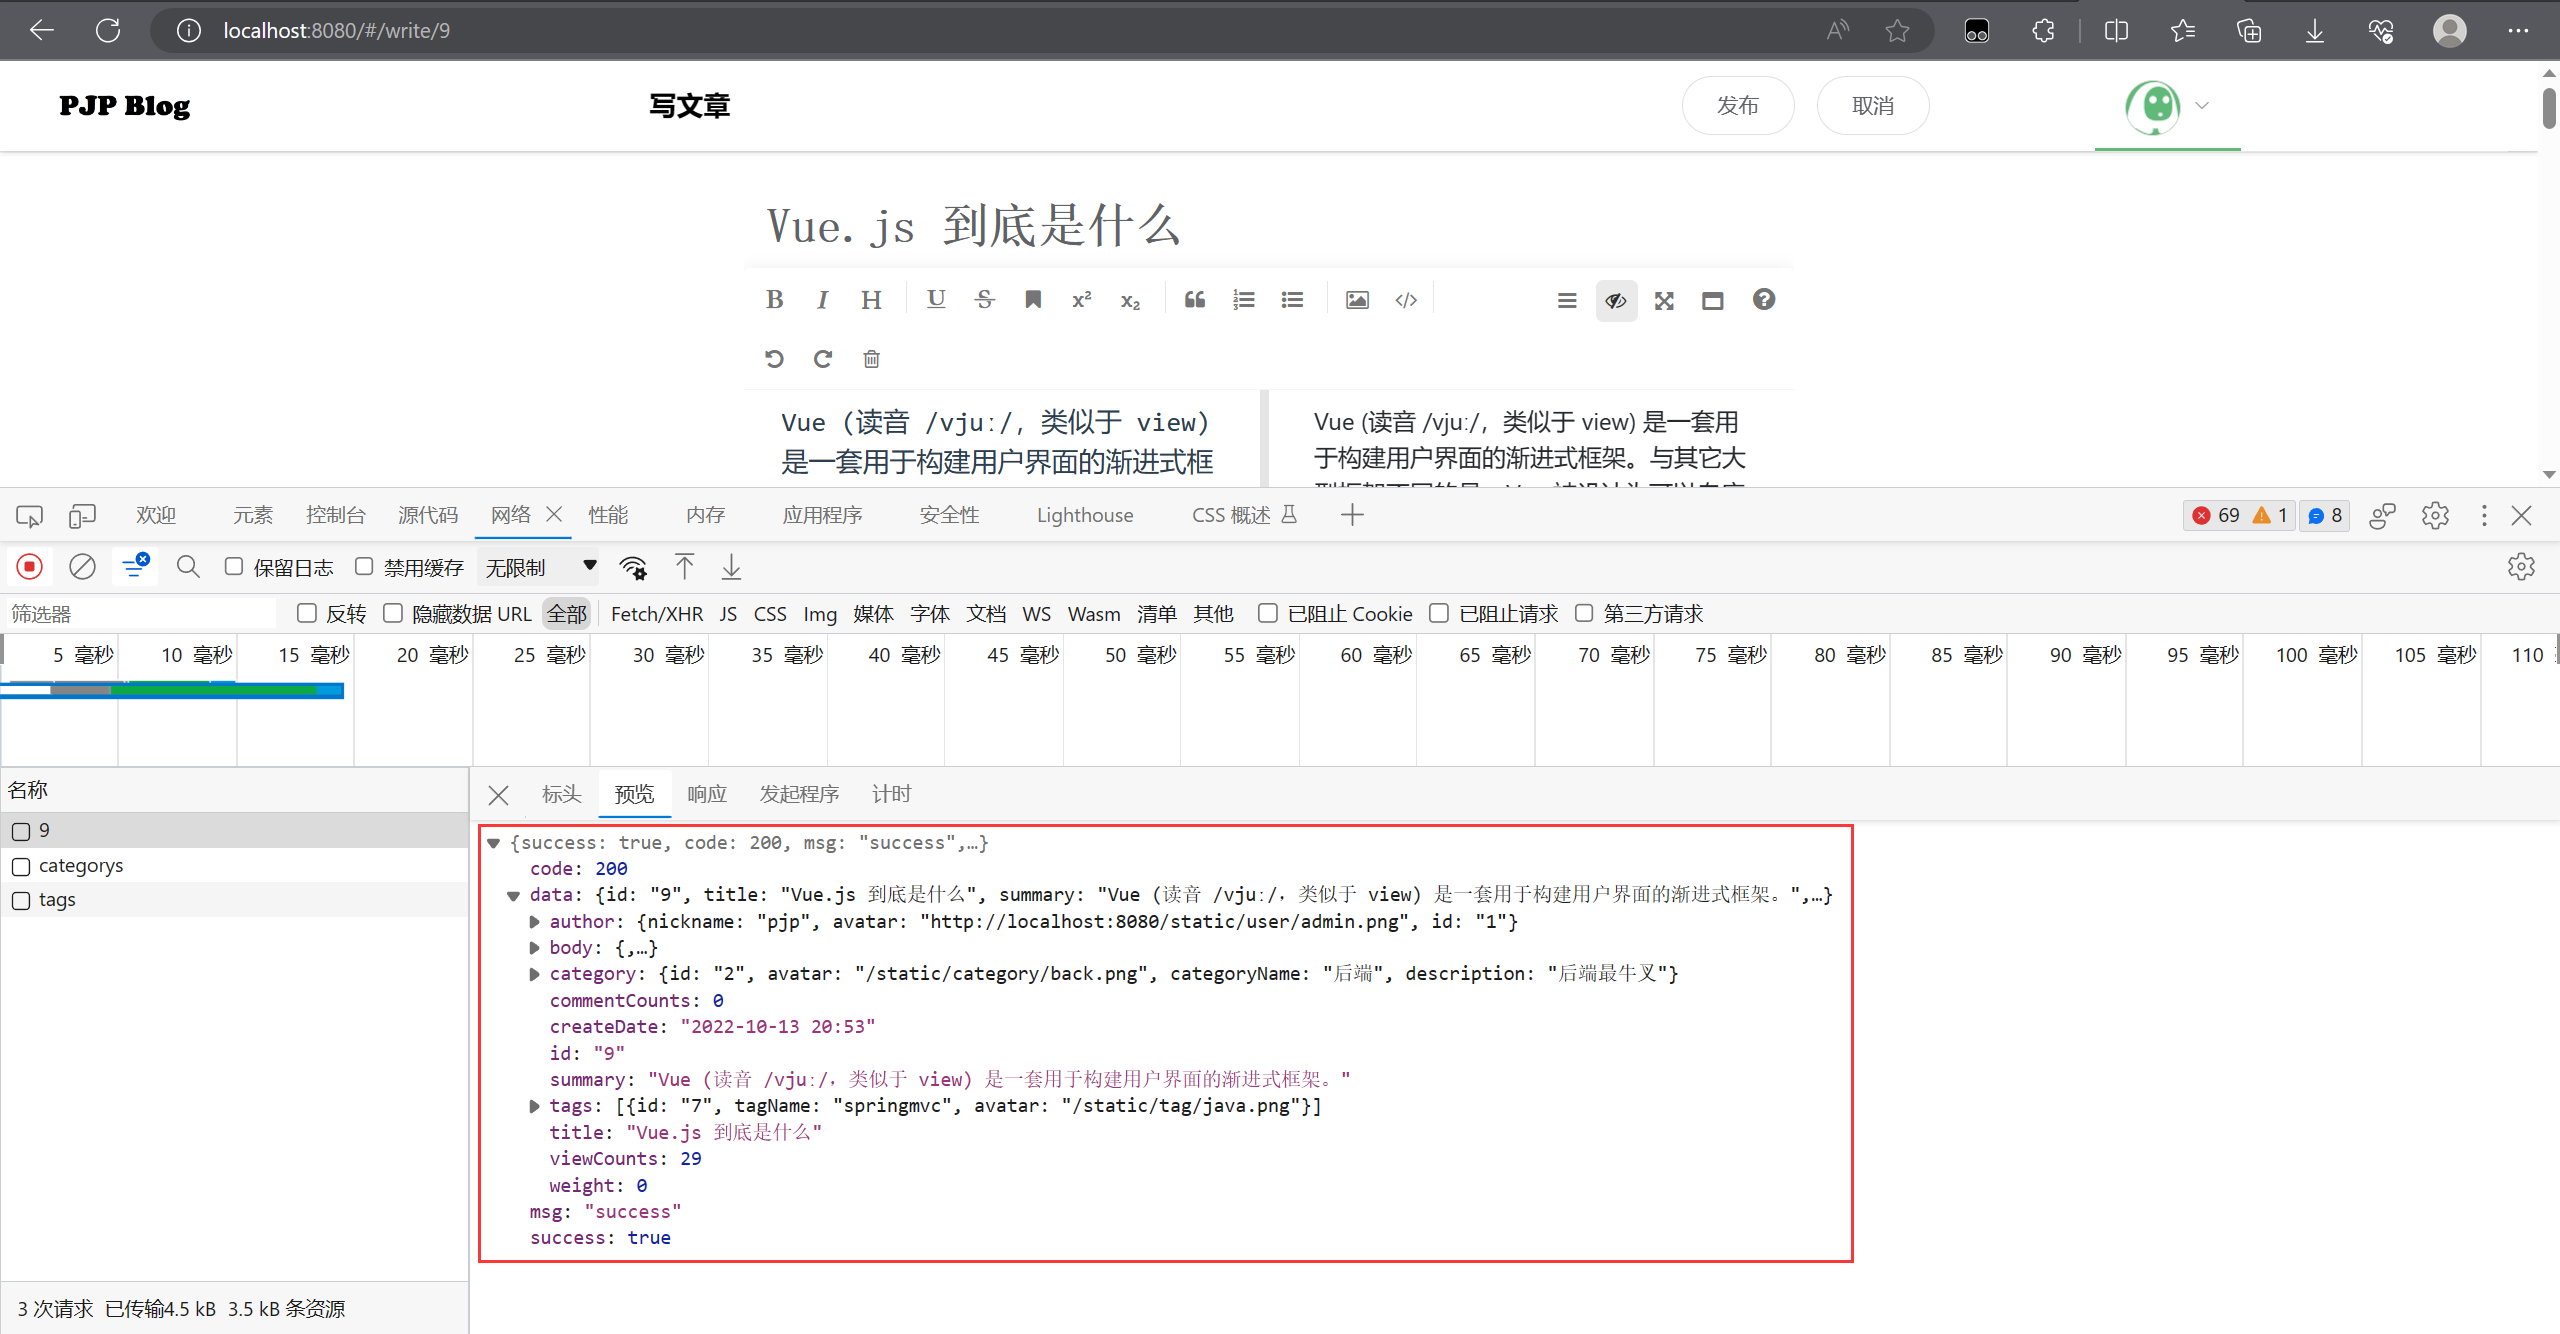This screenshot has width=2560, height=1334.
Task: Open DevTools settings gear
Action: click(x=2435, y=515)
